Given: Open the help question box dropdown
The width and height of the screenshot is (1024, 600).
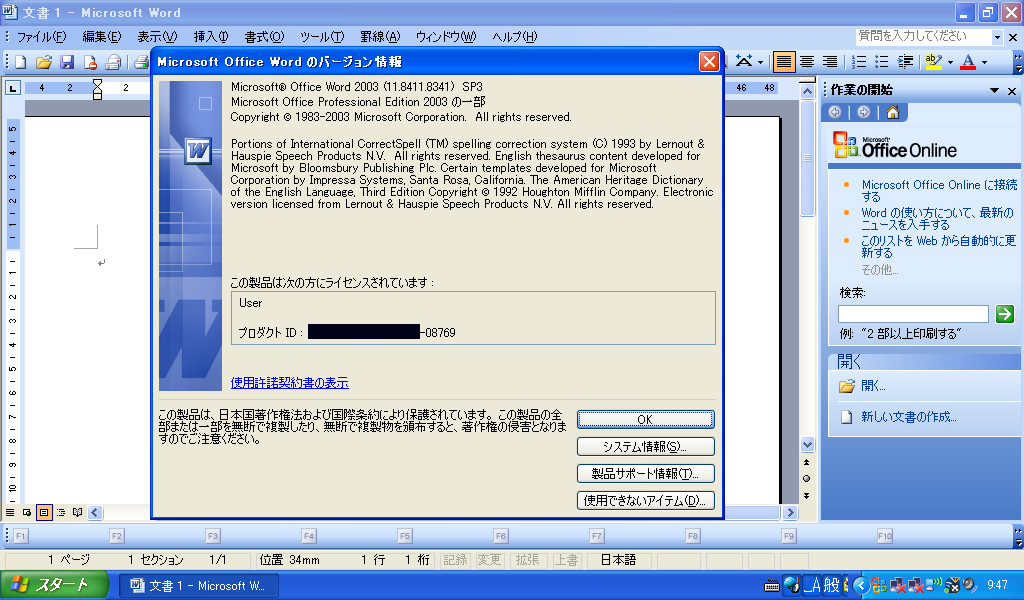Looking at the screenshot, I should [997, 37].
